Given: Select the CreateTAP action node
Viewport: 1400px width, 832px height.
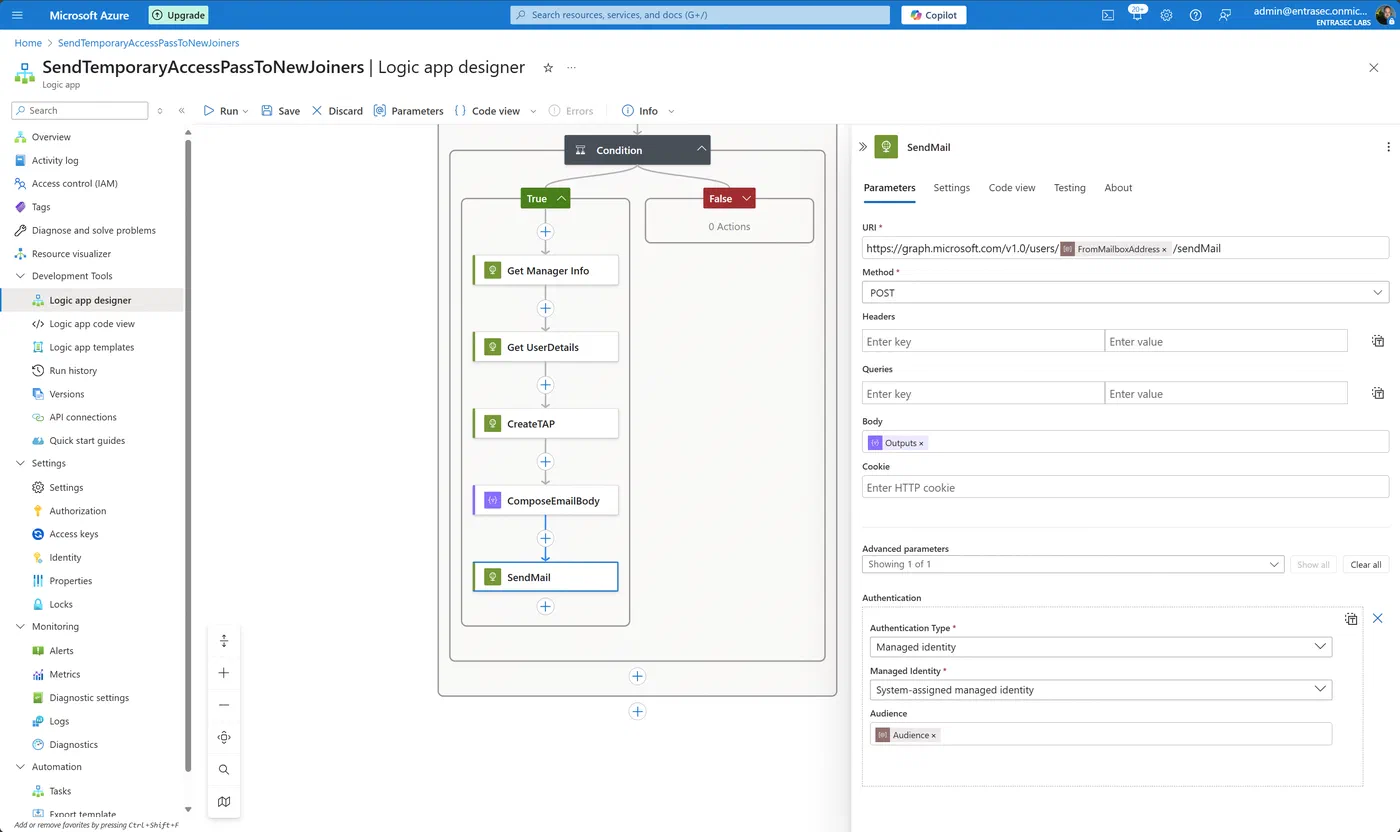Looking at the screenshot, I should click(545, 424).
